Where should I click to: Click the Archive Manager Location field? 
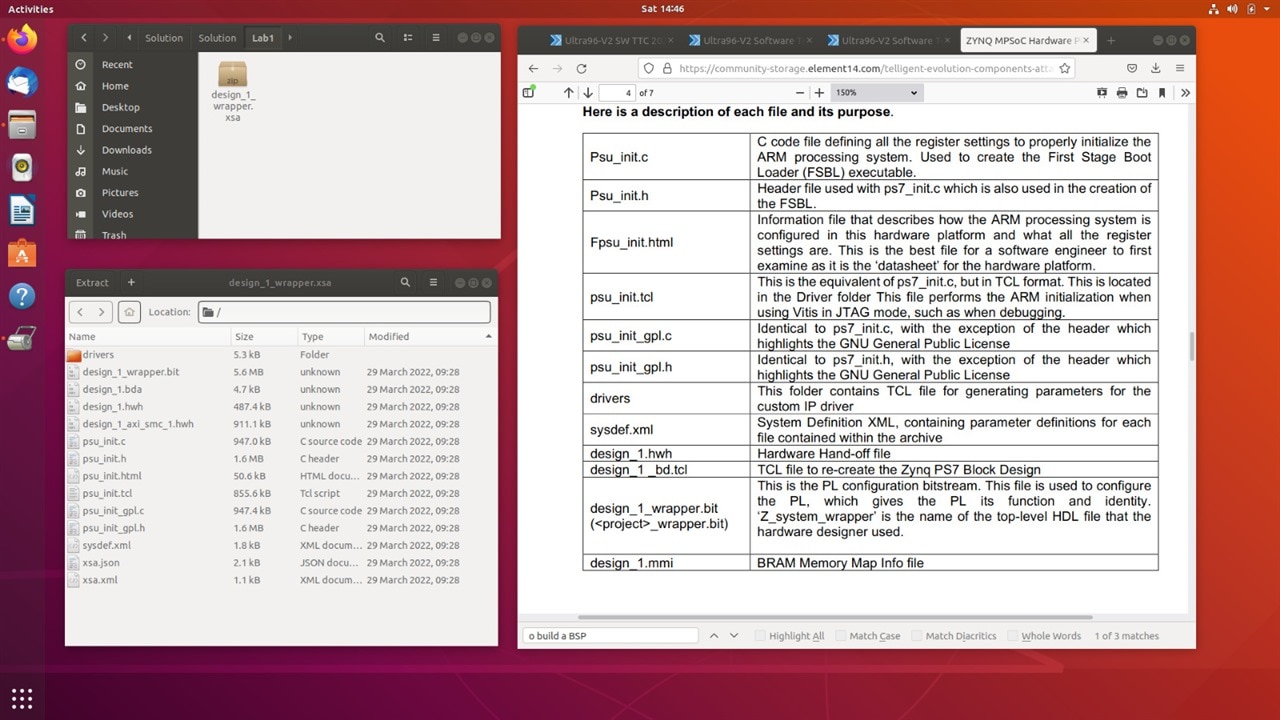344,312
